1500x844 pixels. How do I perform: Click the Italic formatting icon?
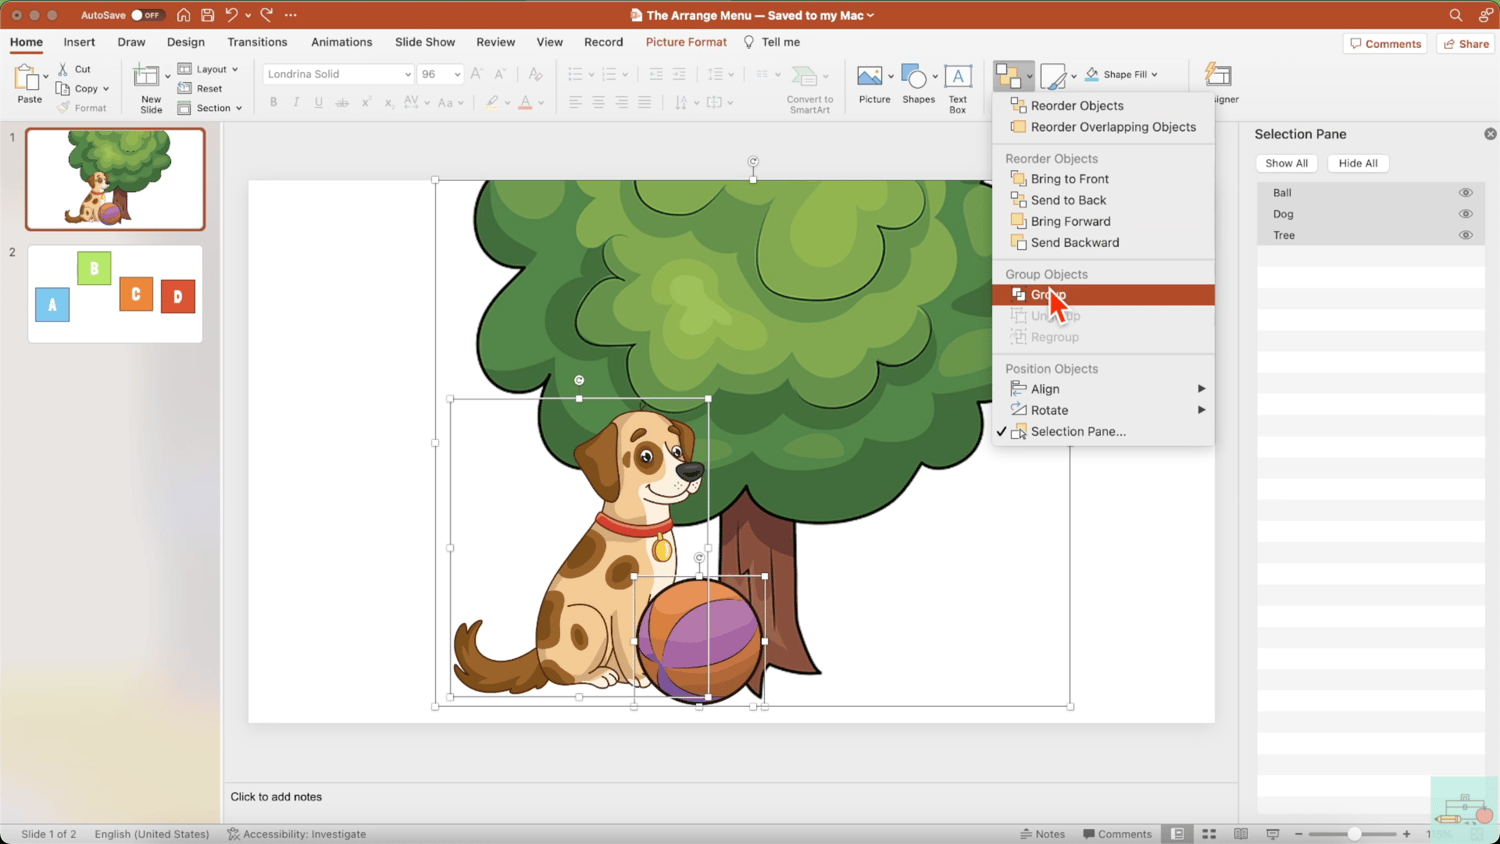pos(296,102)
